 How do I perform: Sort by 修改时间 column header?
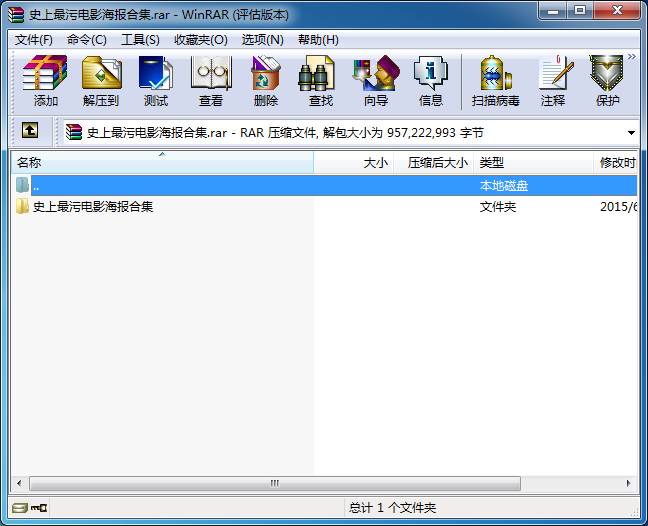click(616, 162)
